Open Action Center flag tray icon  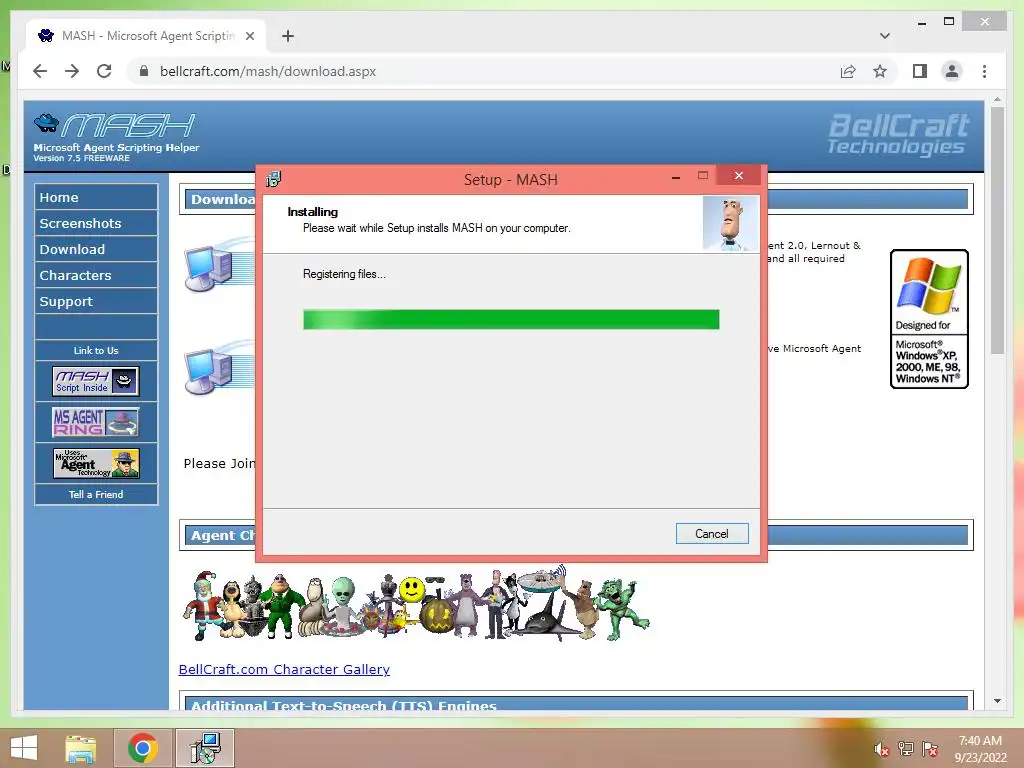(x=930, y=749)
